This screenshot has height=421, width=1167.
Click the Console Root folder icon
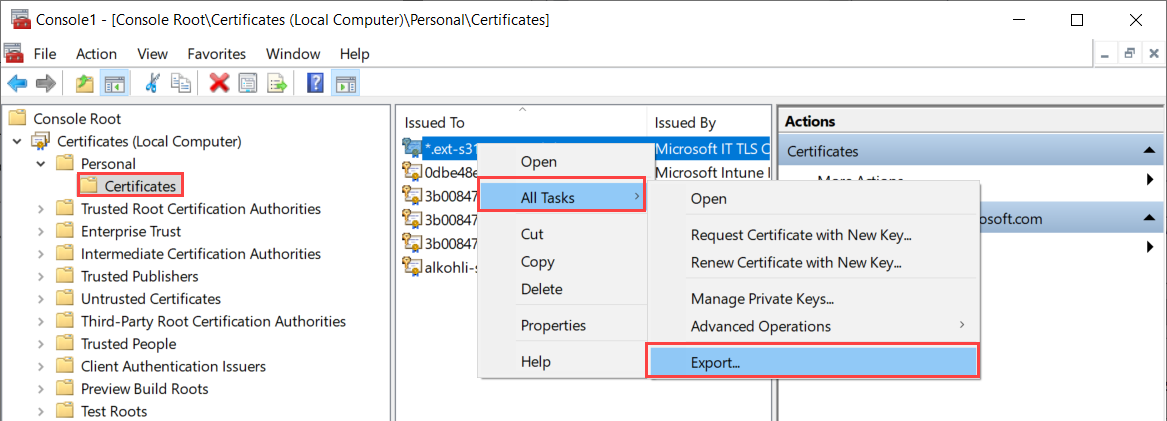click(18, 118)
